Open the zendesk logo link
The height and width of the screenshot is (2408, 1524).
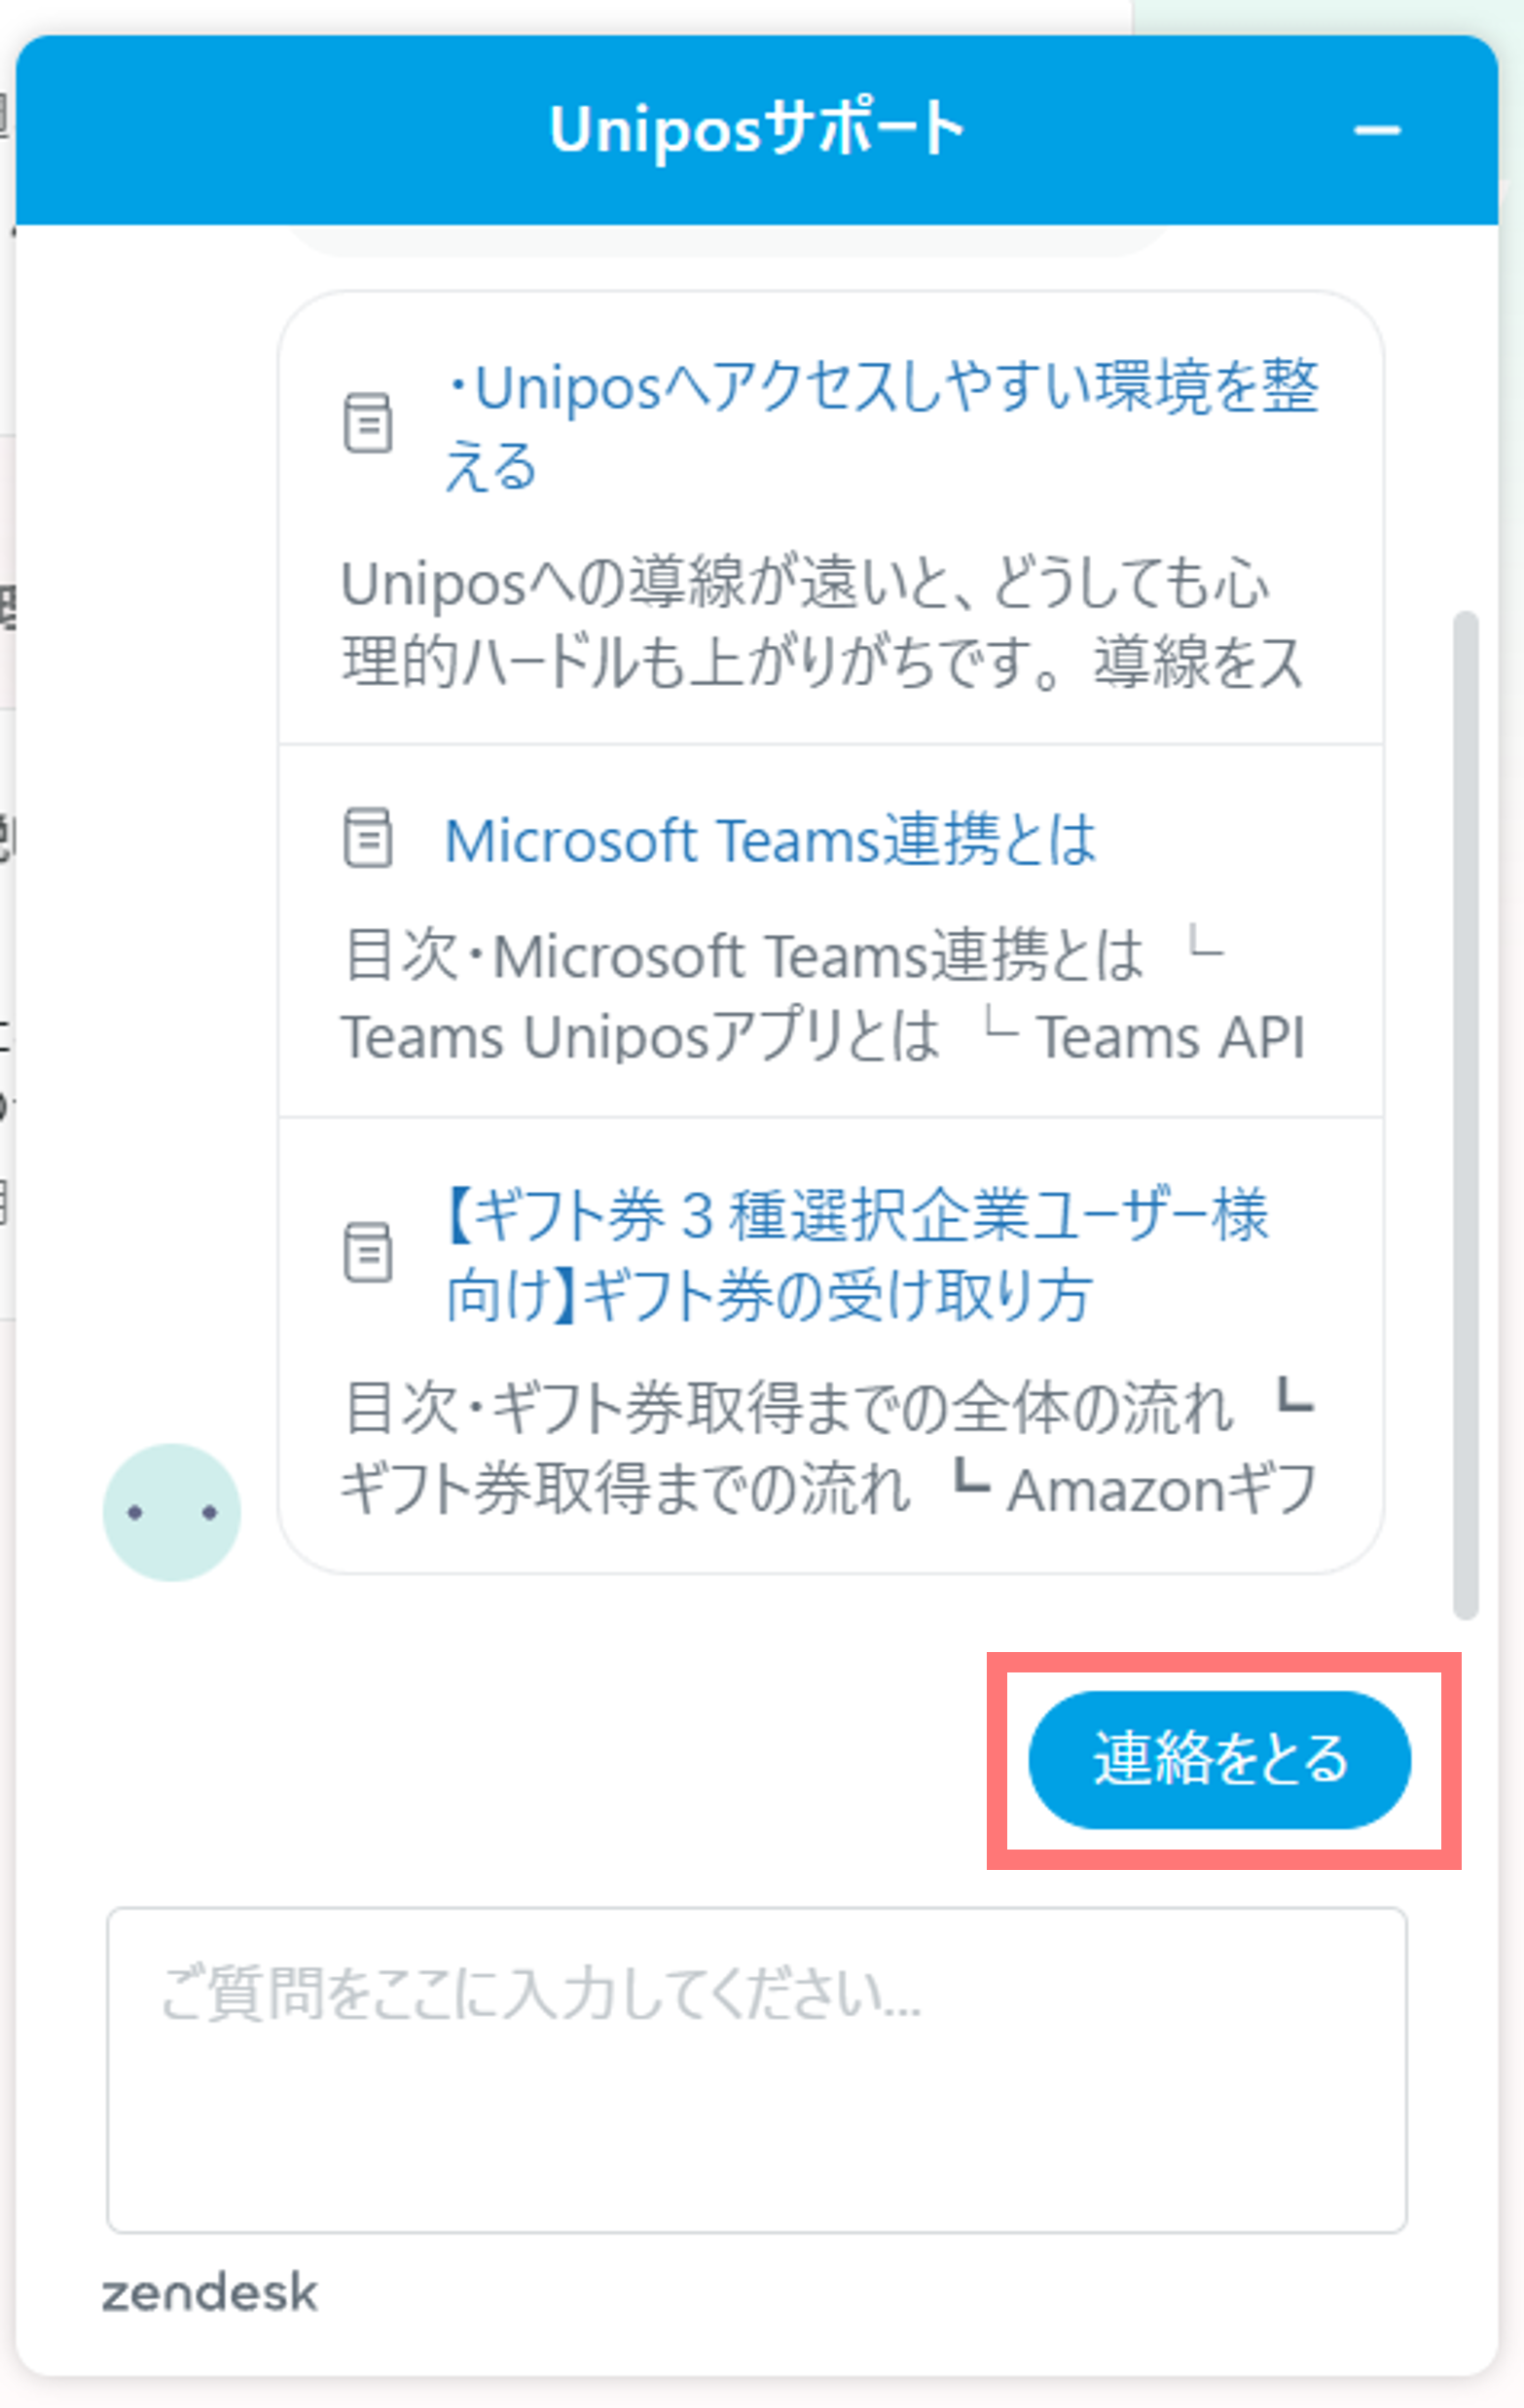pos(209,2293)
